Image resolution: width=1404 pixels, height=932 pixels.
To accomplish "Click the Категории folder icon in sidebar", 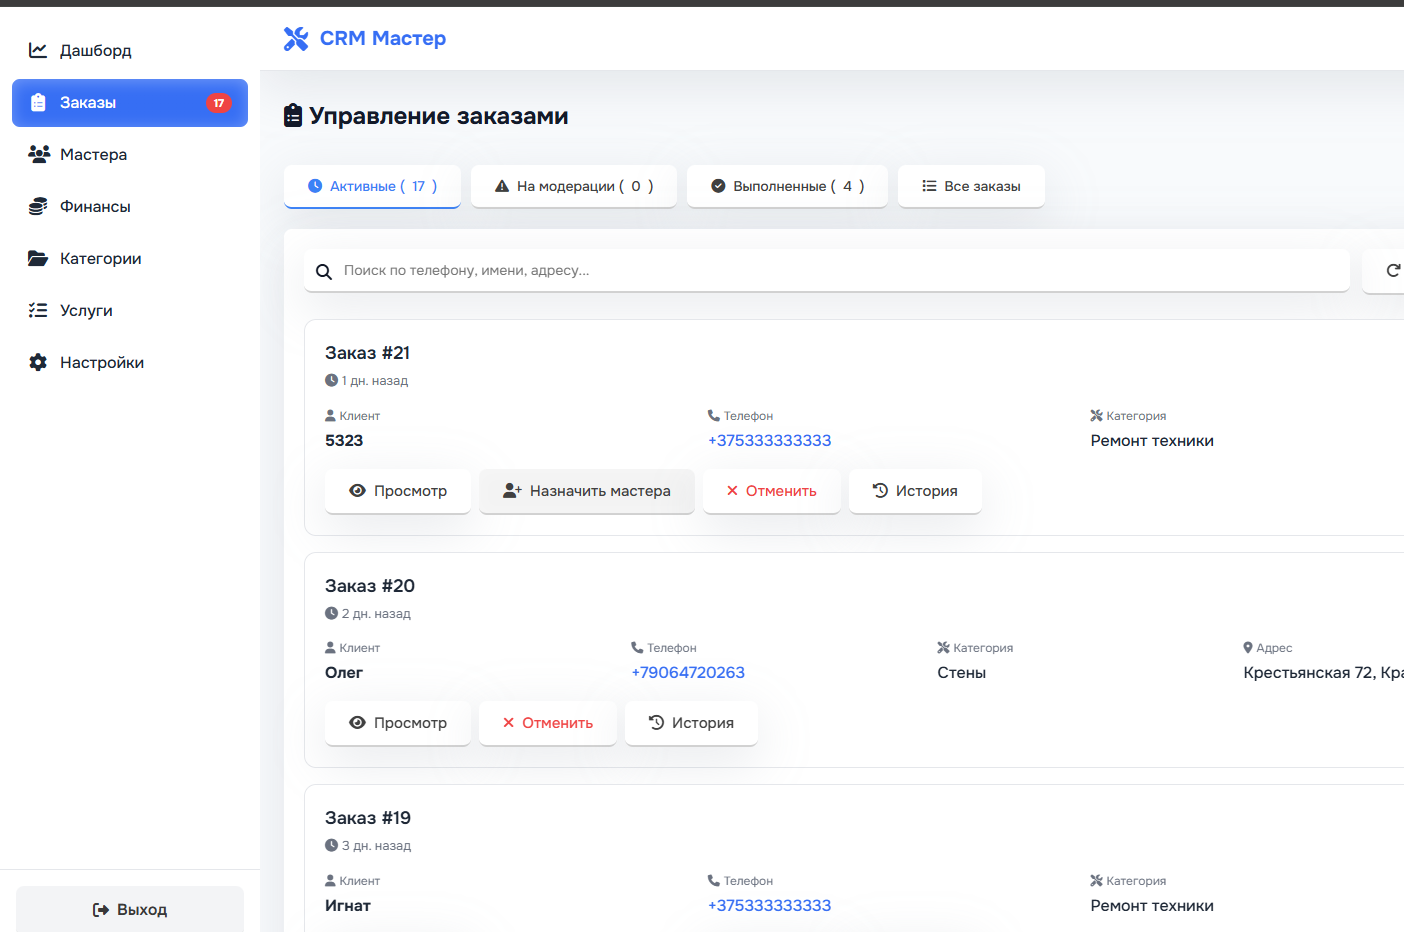I will 38,258.
